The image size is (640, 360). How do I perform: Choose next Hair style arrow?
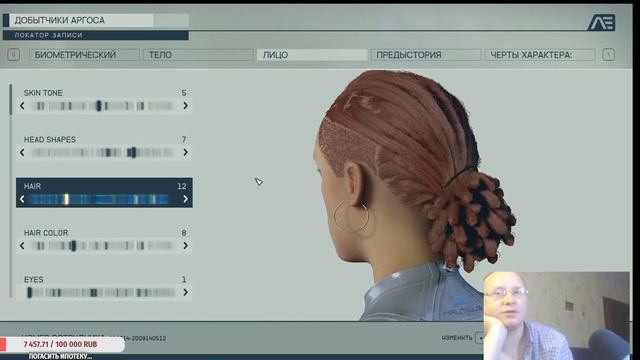pyautogui.click(x=185, y=199)
